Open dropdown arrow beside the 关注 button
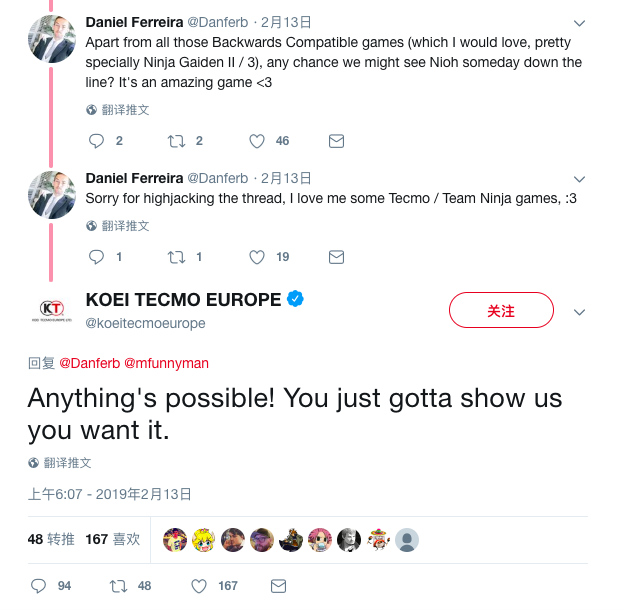The width and height of the screenshot is (624, 610). [x=579, y=312]
